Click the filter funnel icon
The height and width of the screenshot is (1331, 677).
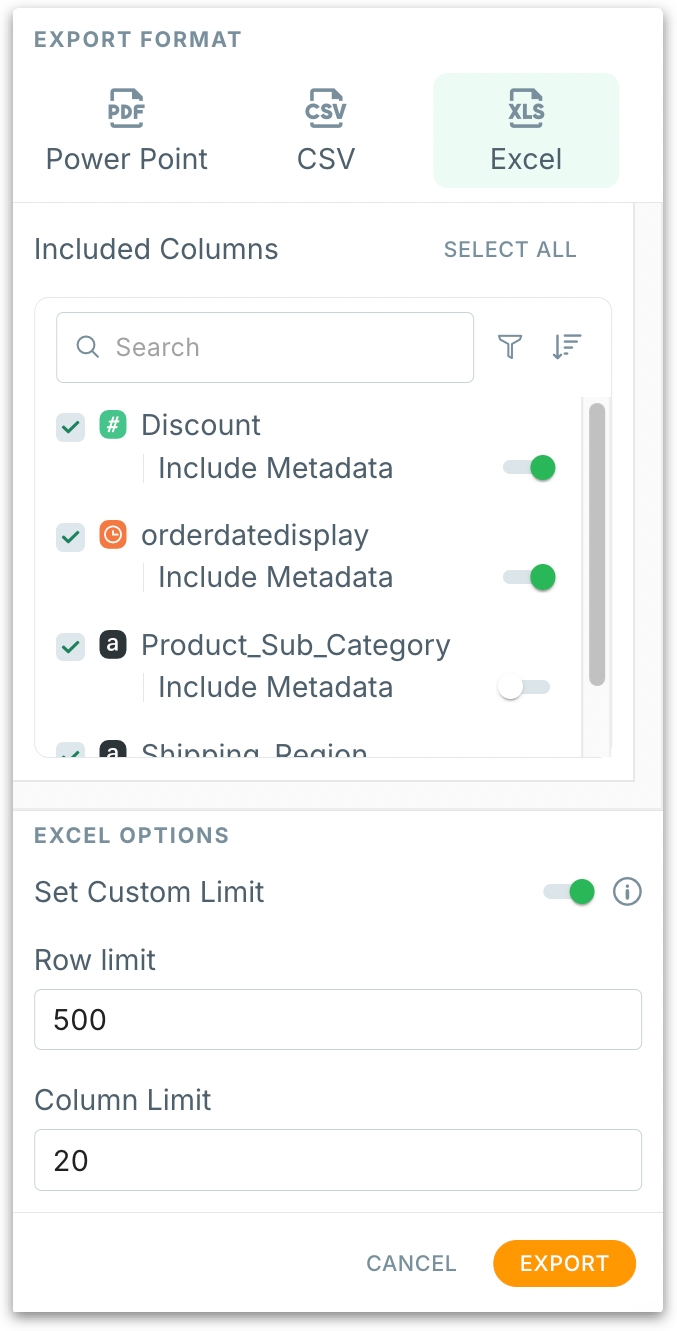[x=510, y=347]
